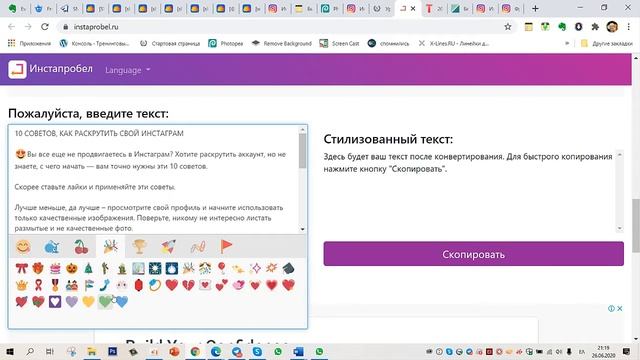Insert the golden crown emoji
Screen dimensions: 640x360
[21, 285]
